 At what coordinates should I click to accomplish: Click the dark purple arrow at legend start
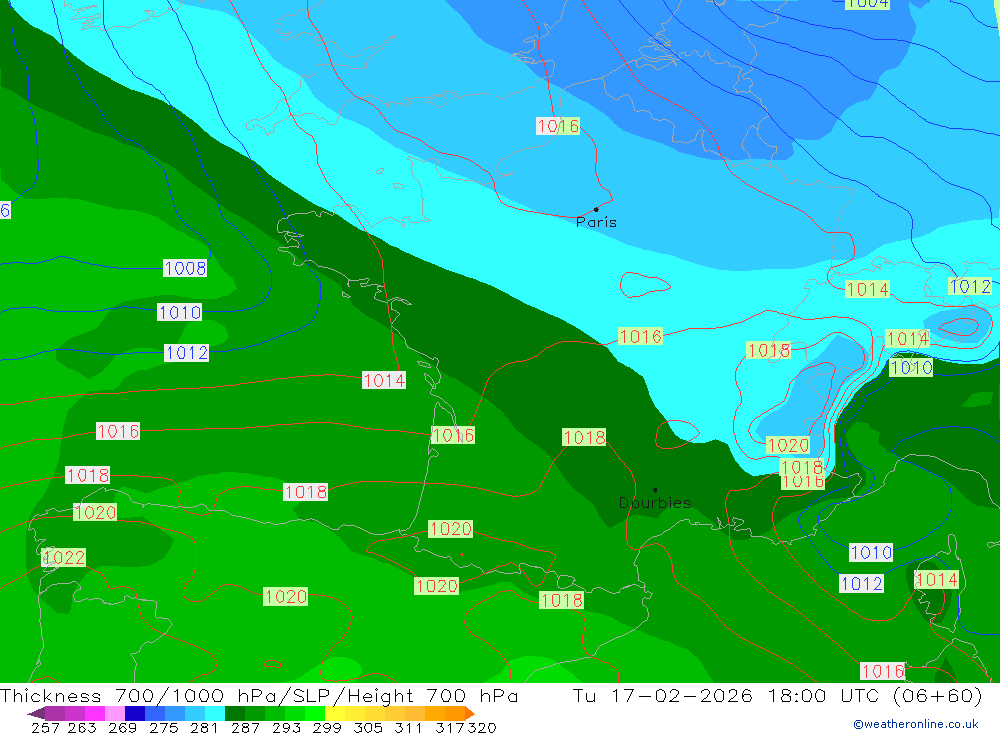(36, 713)
